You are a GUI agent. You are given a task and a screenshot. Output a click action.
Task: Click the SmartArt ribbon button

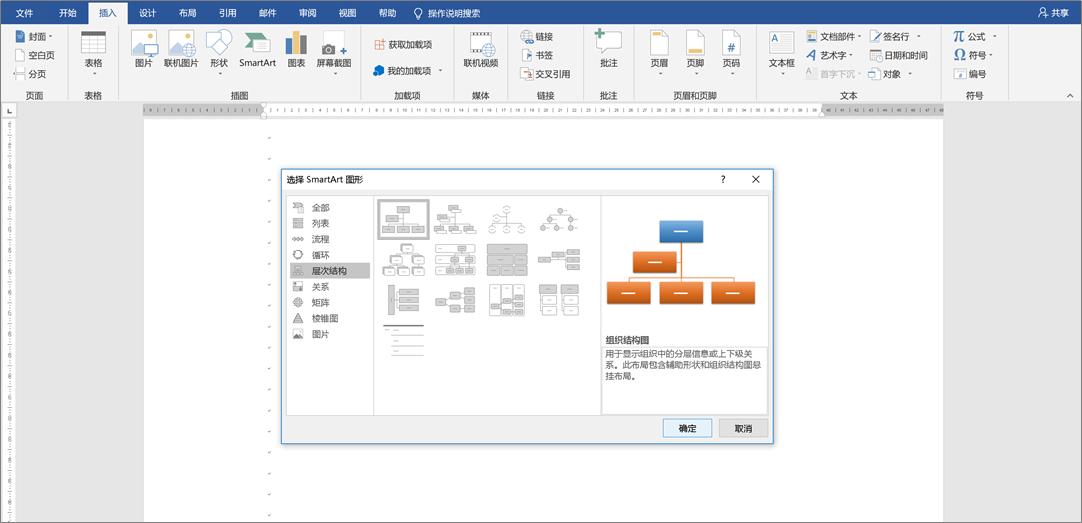point(257,50)
